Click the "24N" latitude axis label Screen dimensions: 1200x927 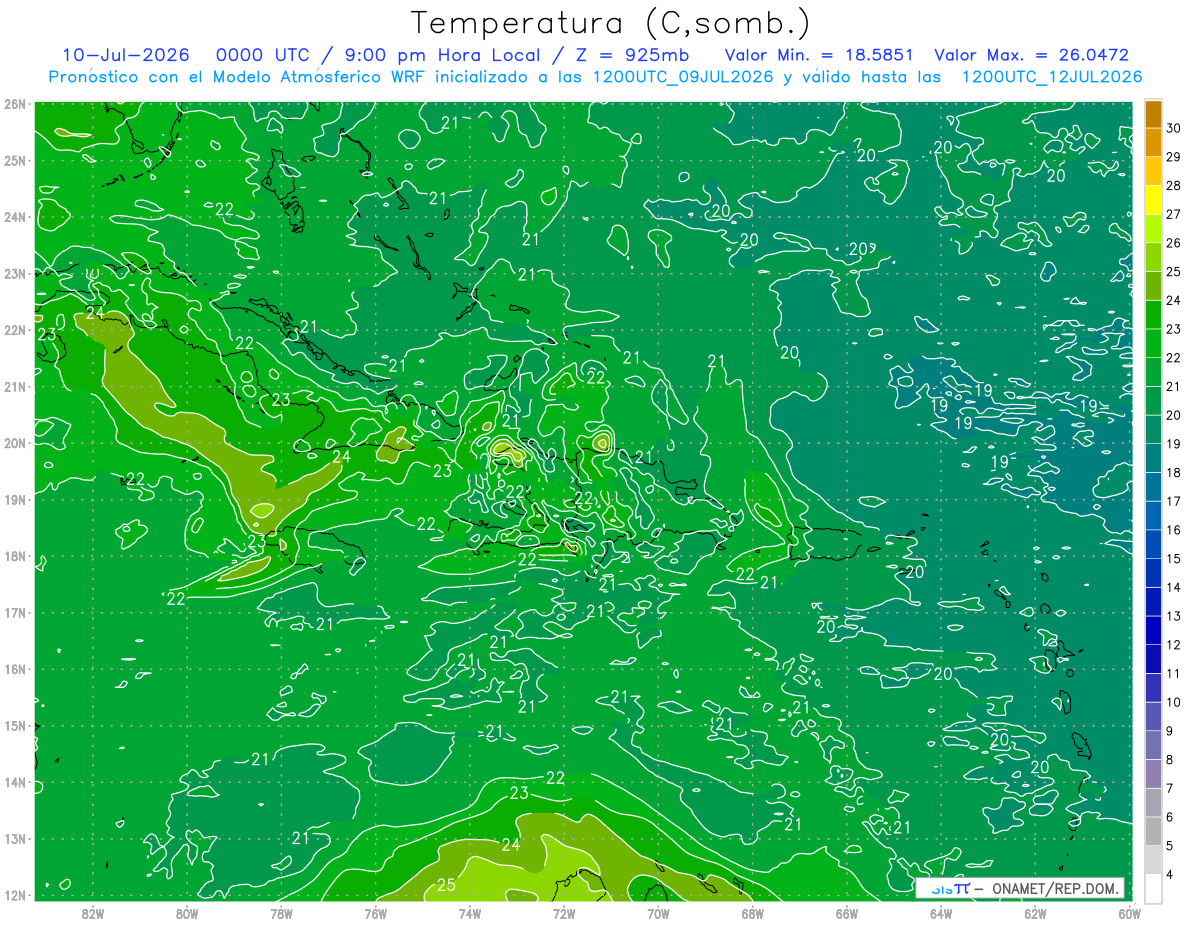click(16, 217)
